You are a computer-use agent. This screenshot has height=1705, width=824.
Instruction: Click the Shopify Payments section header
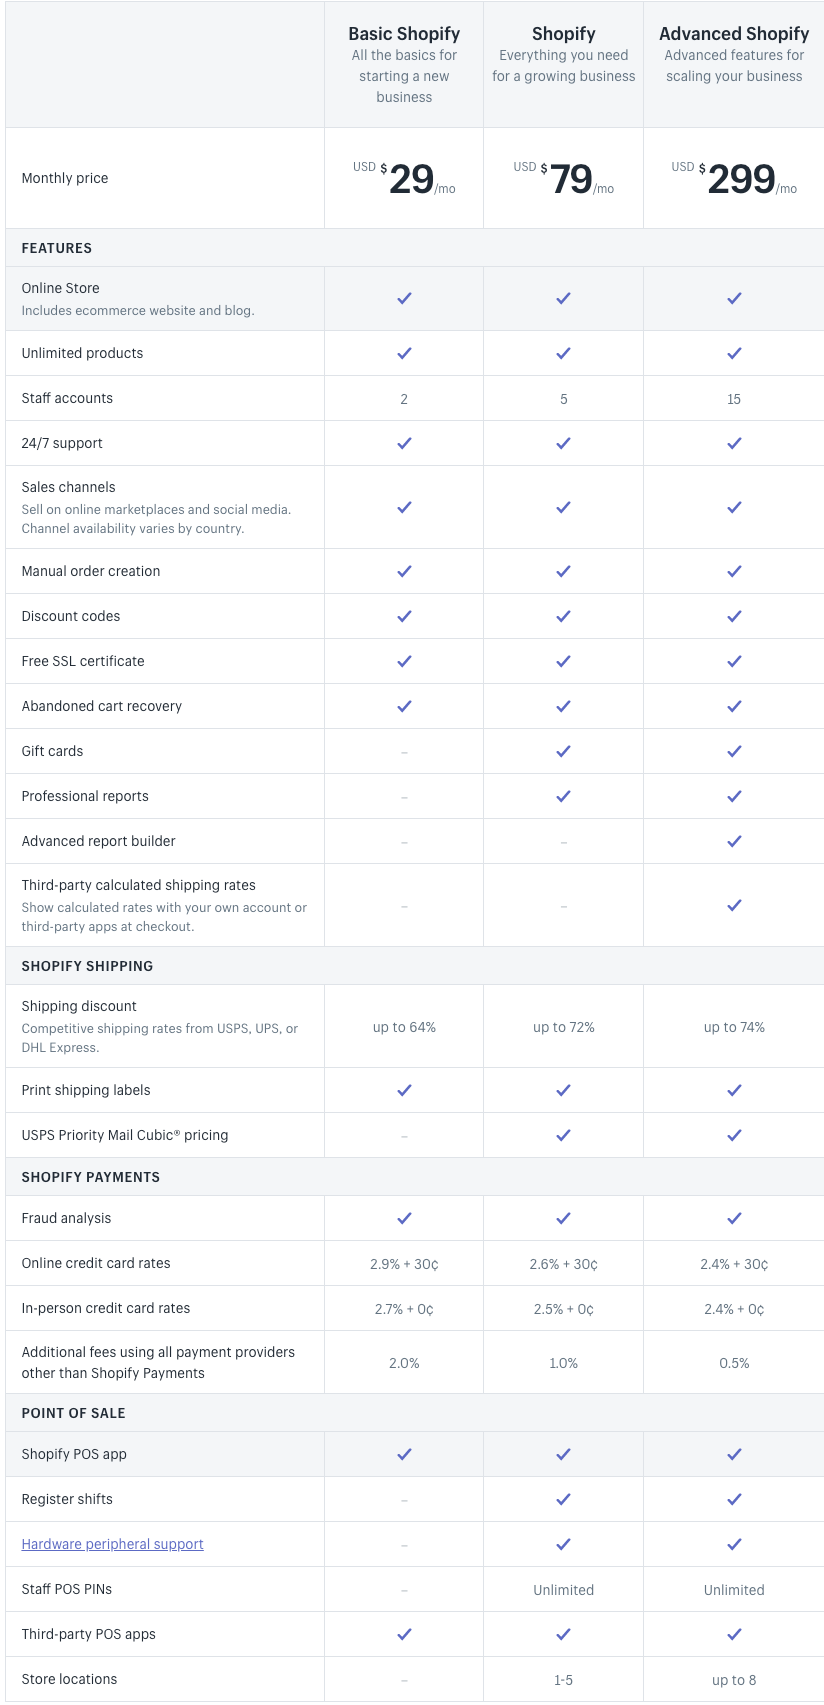click(x=91, y=1177)
